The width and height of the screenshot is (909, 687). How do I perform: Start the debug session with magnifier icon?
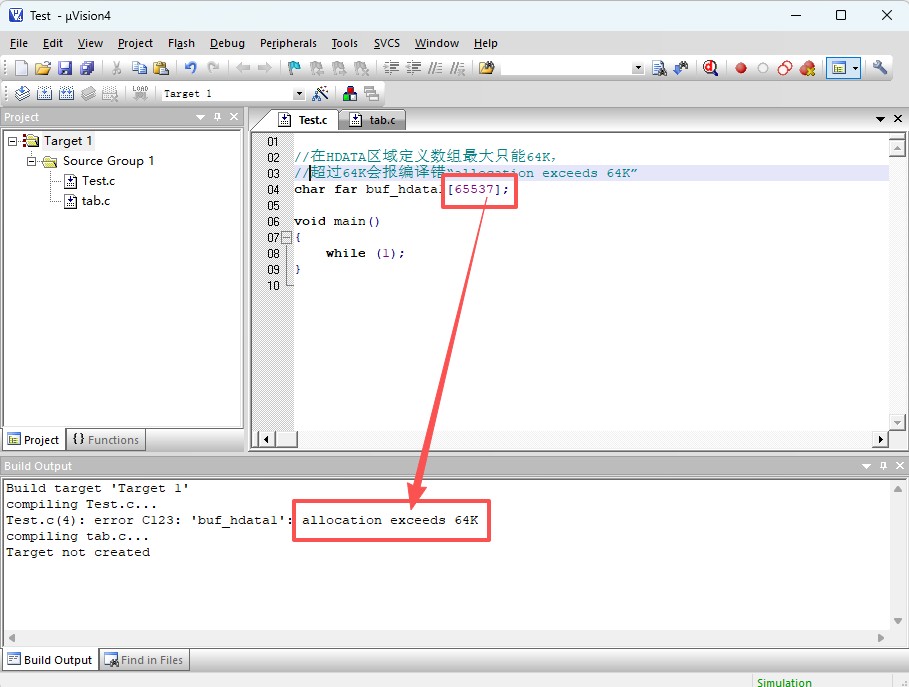coord(711,68)
